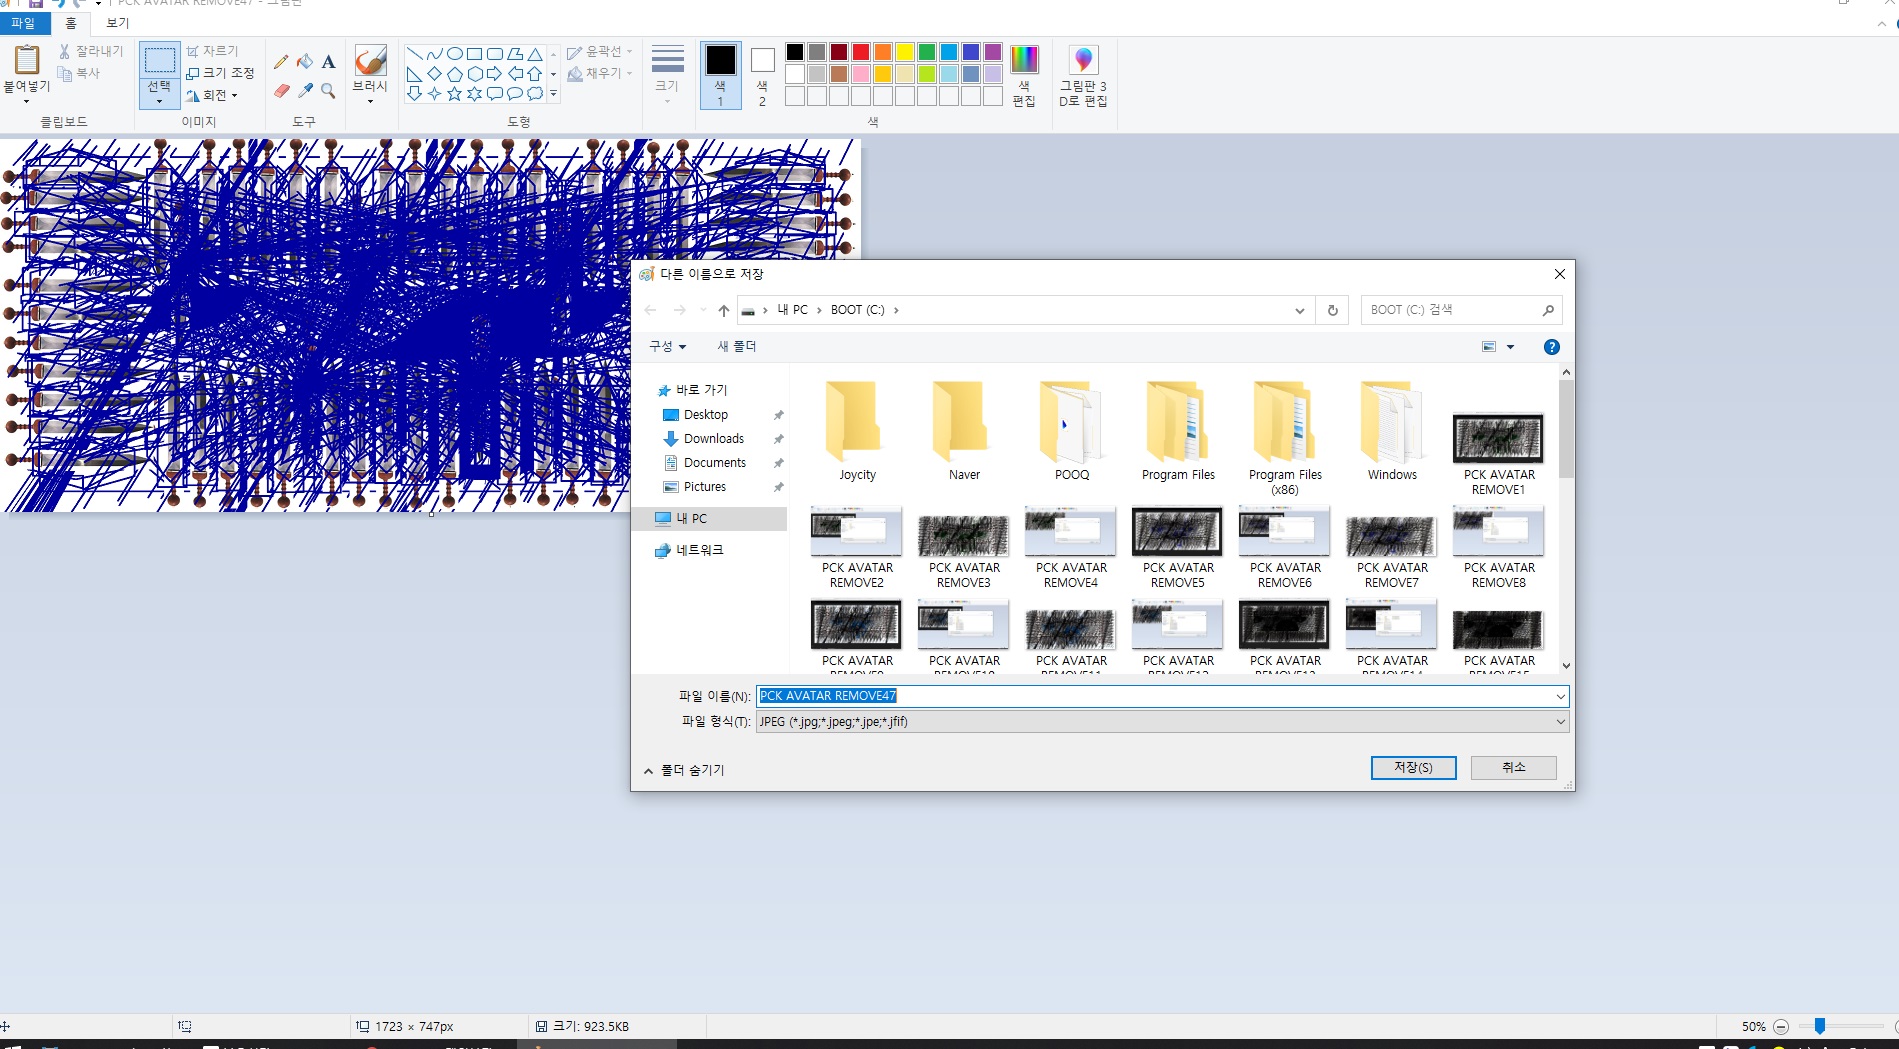Viewport: 1899px width, 1049px height.
Task: Click the rectangular Select (선택) tool
Action: 159,74
